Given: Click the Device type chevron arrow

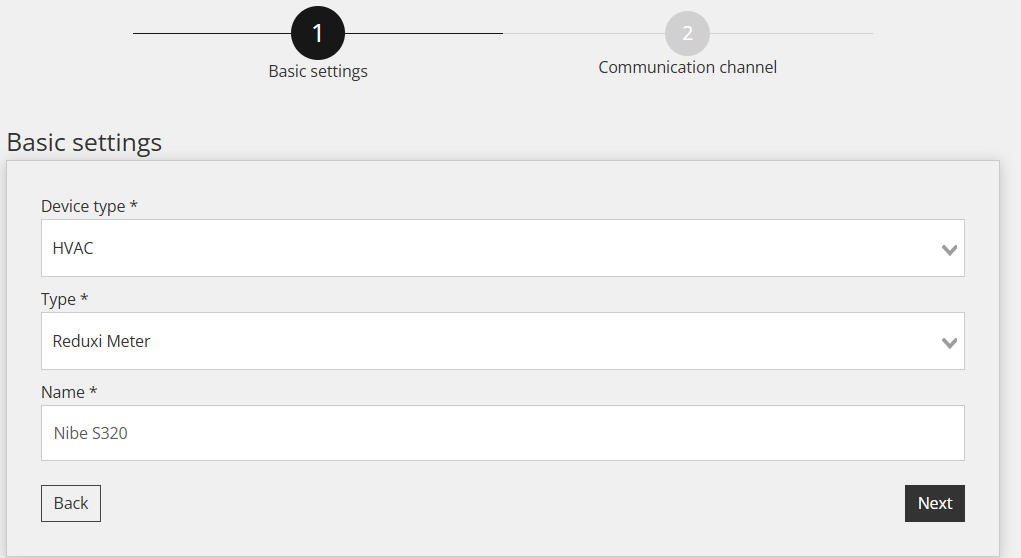Looking at the screenshot, I should [949, 249].
